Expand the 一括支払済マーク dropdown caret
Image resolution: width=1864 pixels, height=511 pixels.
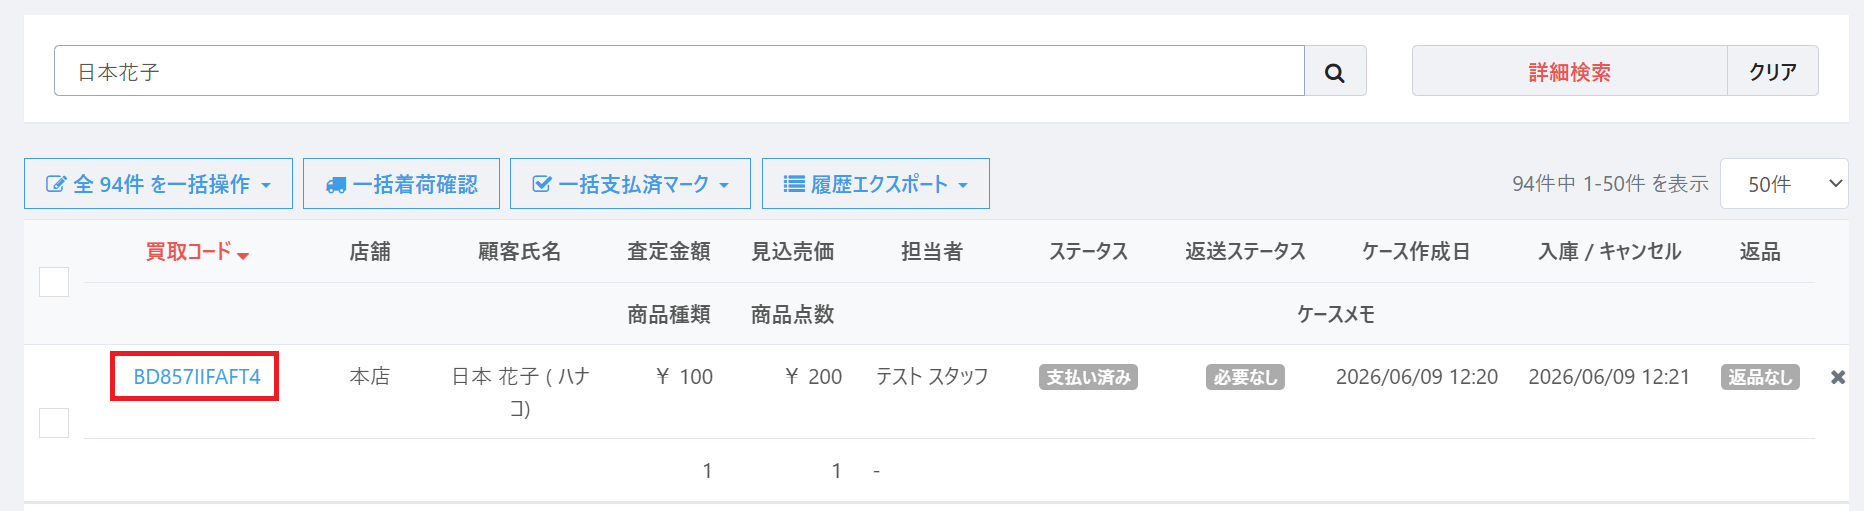724,186
